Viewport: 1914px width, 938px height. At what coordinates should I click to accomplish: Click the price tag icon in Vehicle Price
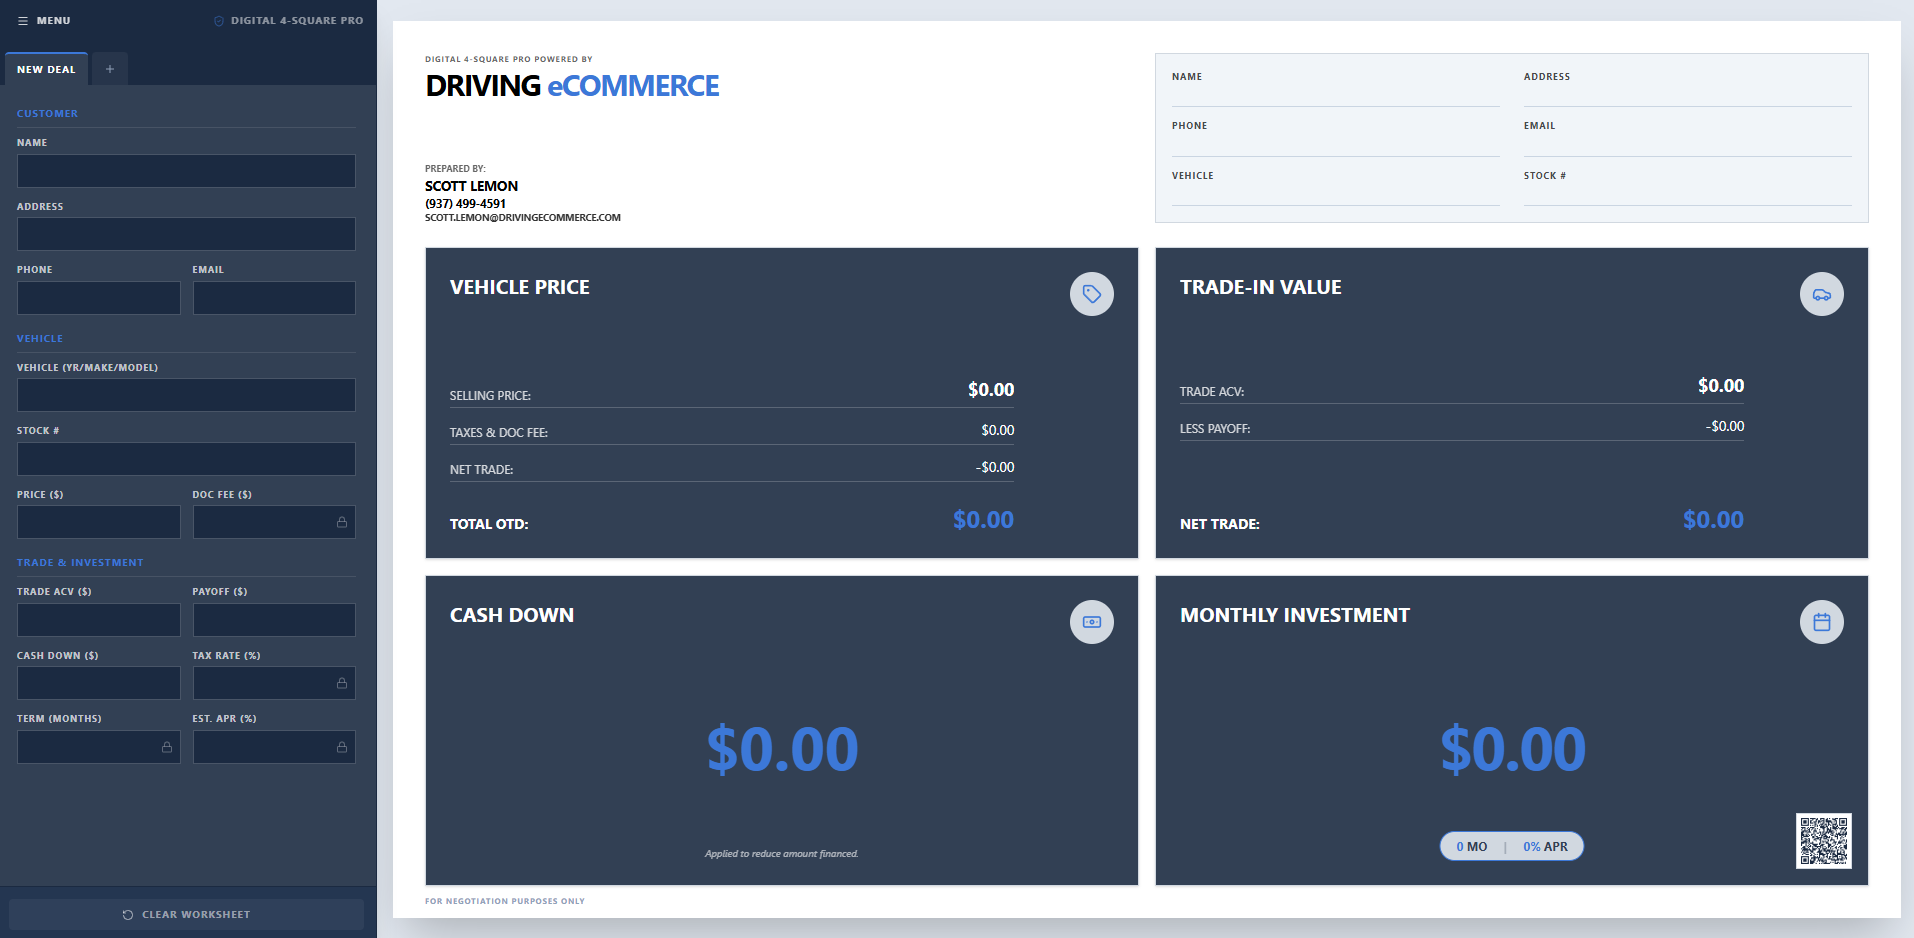pos(1092,294)
